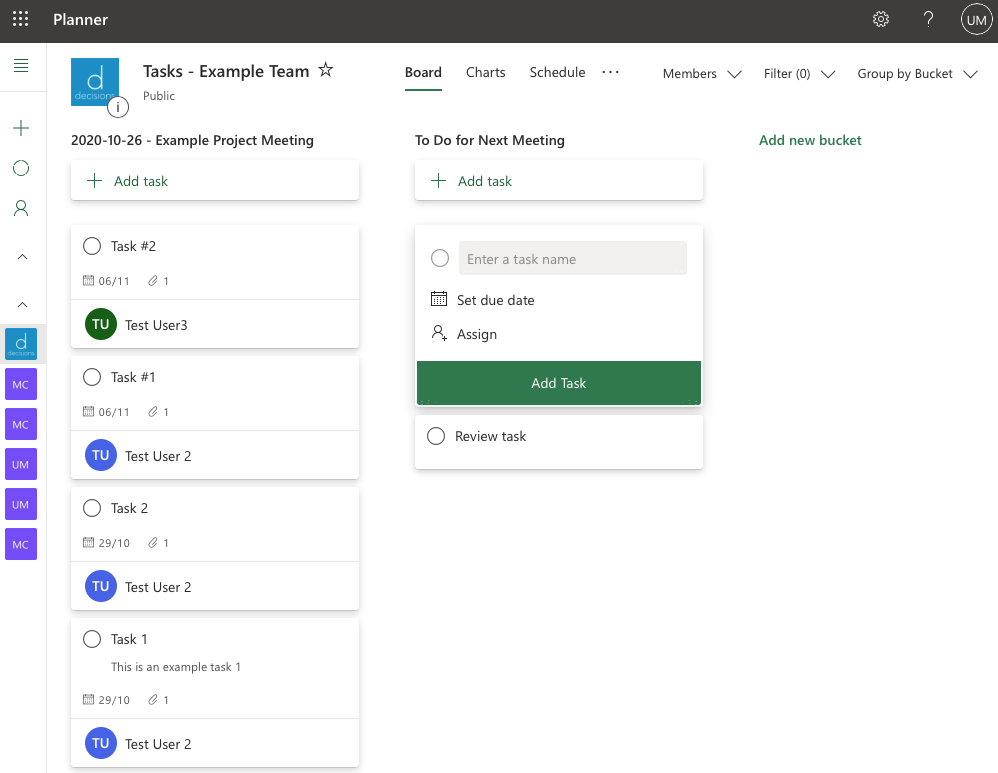The height and width of the screenshot is (773, 998).
Task: Toggle the hamburger navigation menu
Action: point(21,66)
